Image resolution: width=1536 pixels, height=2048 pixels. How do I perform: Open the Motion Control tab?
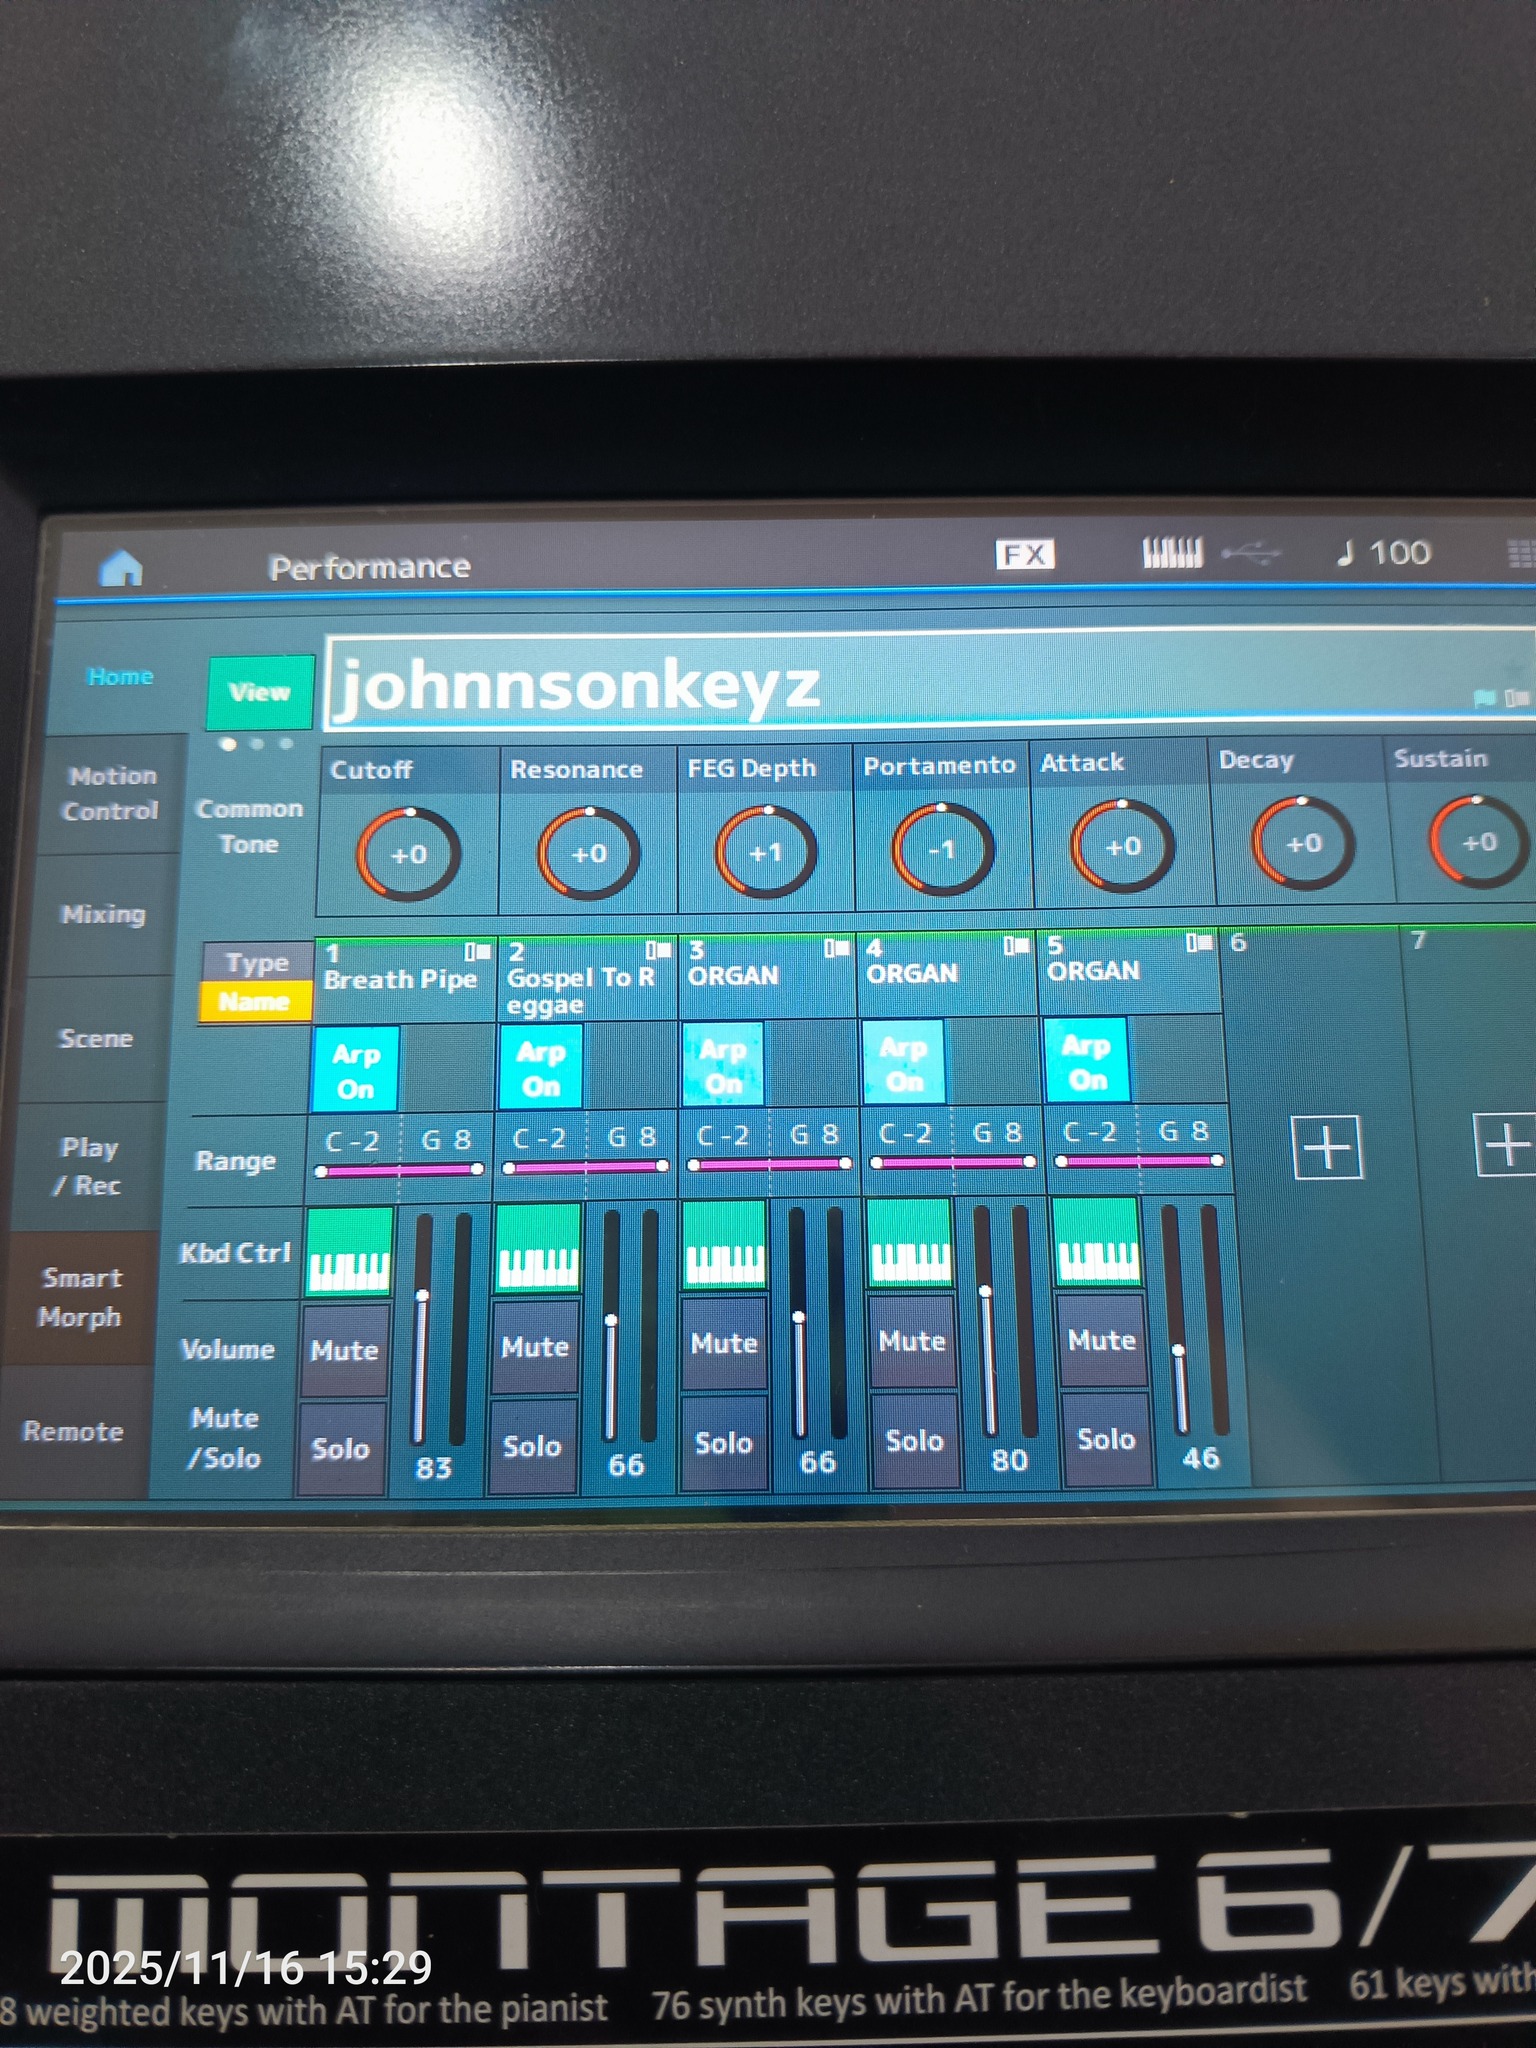tap(111, 793)
